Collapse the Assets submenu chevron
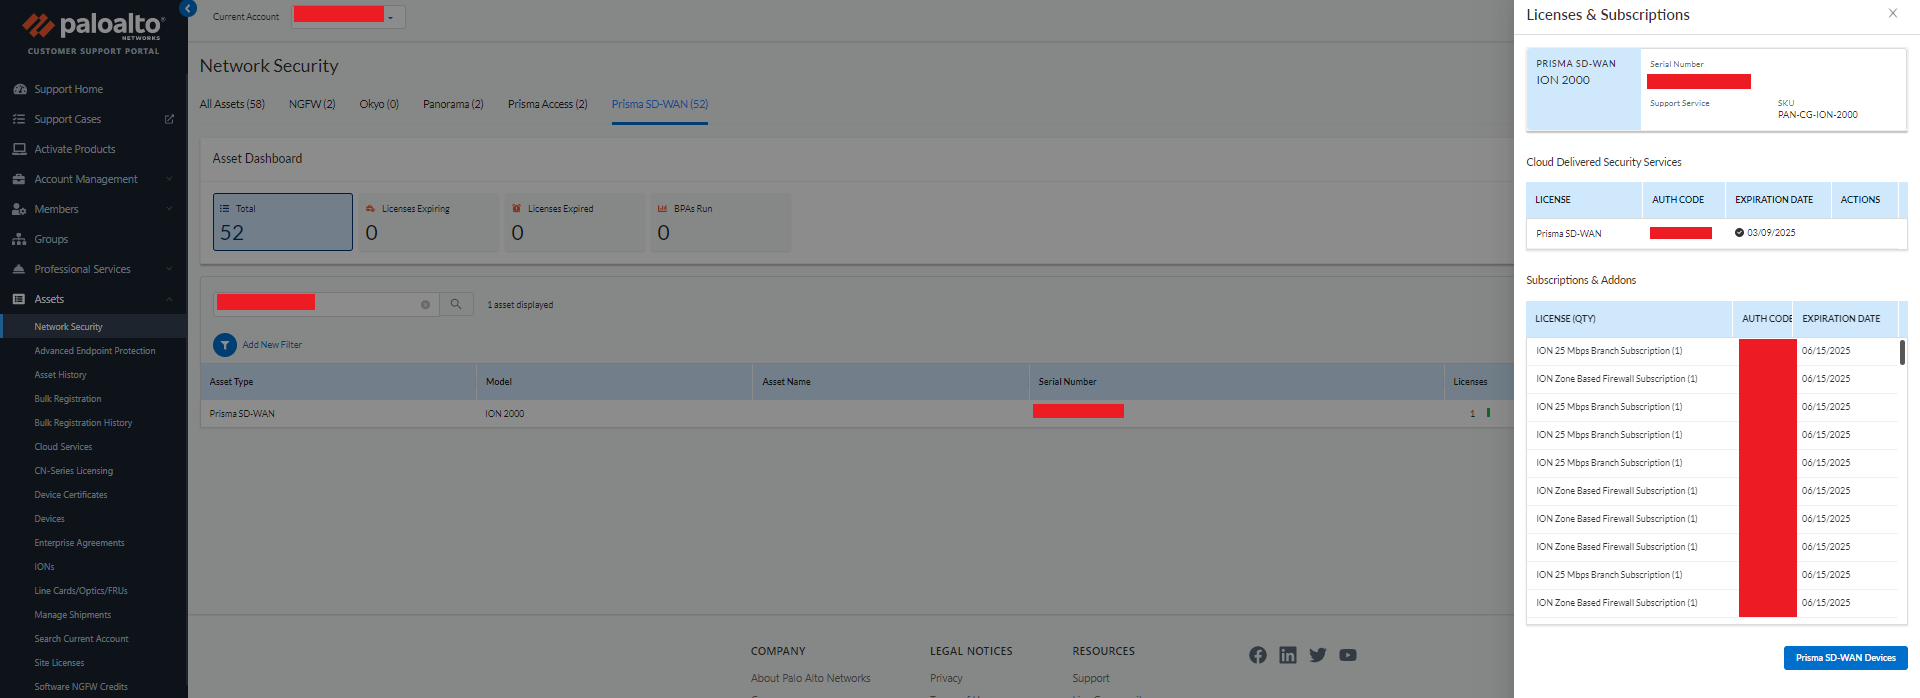The image size is (1920, 698). click(x=169, y=299)
